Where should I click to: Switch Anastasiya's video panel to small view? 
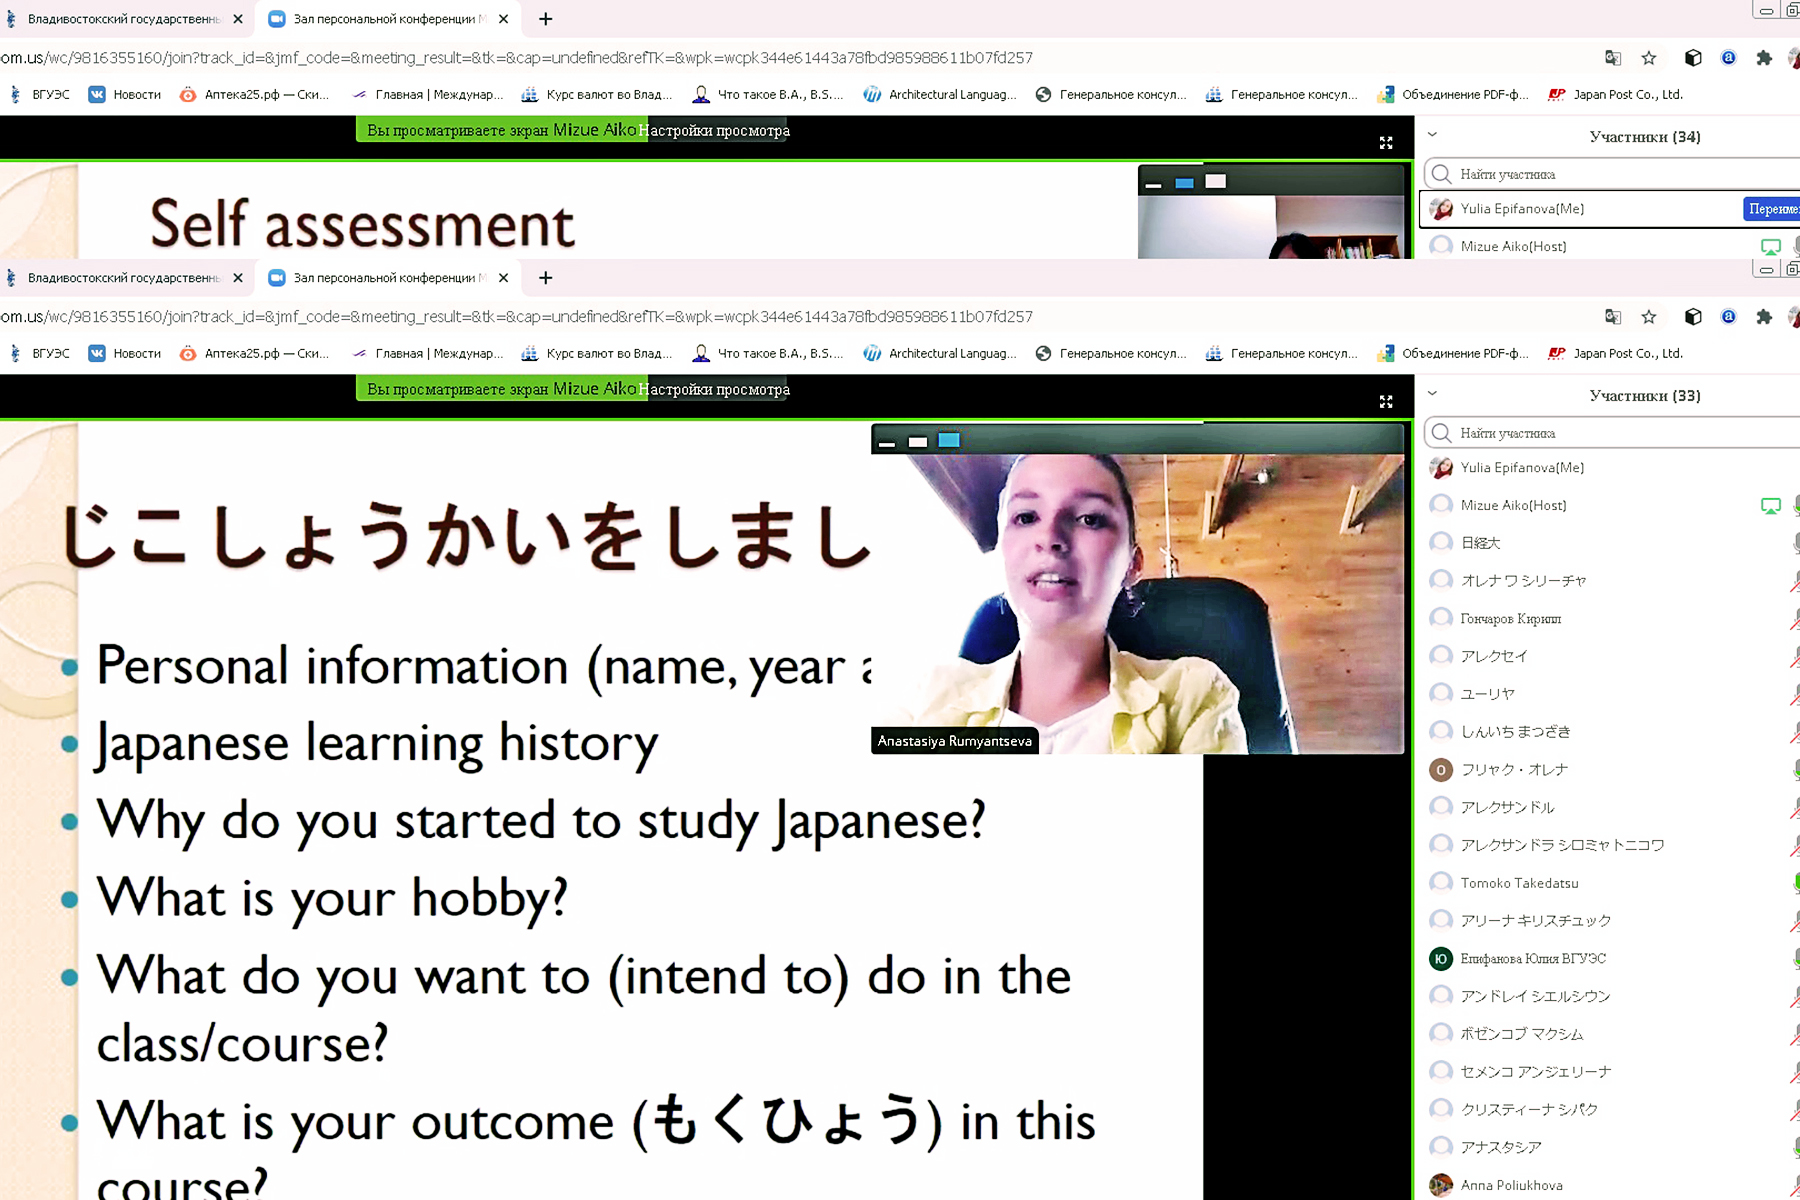point(918,441)
